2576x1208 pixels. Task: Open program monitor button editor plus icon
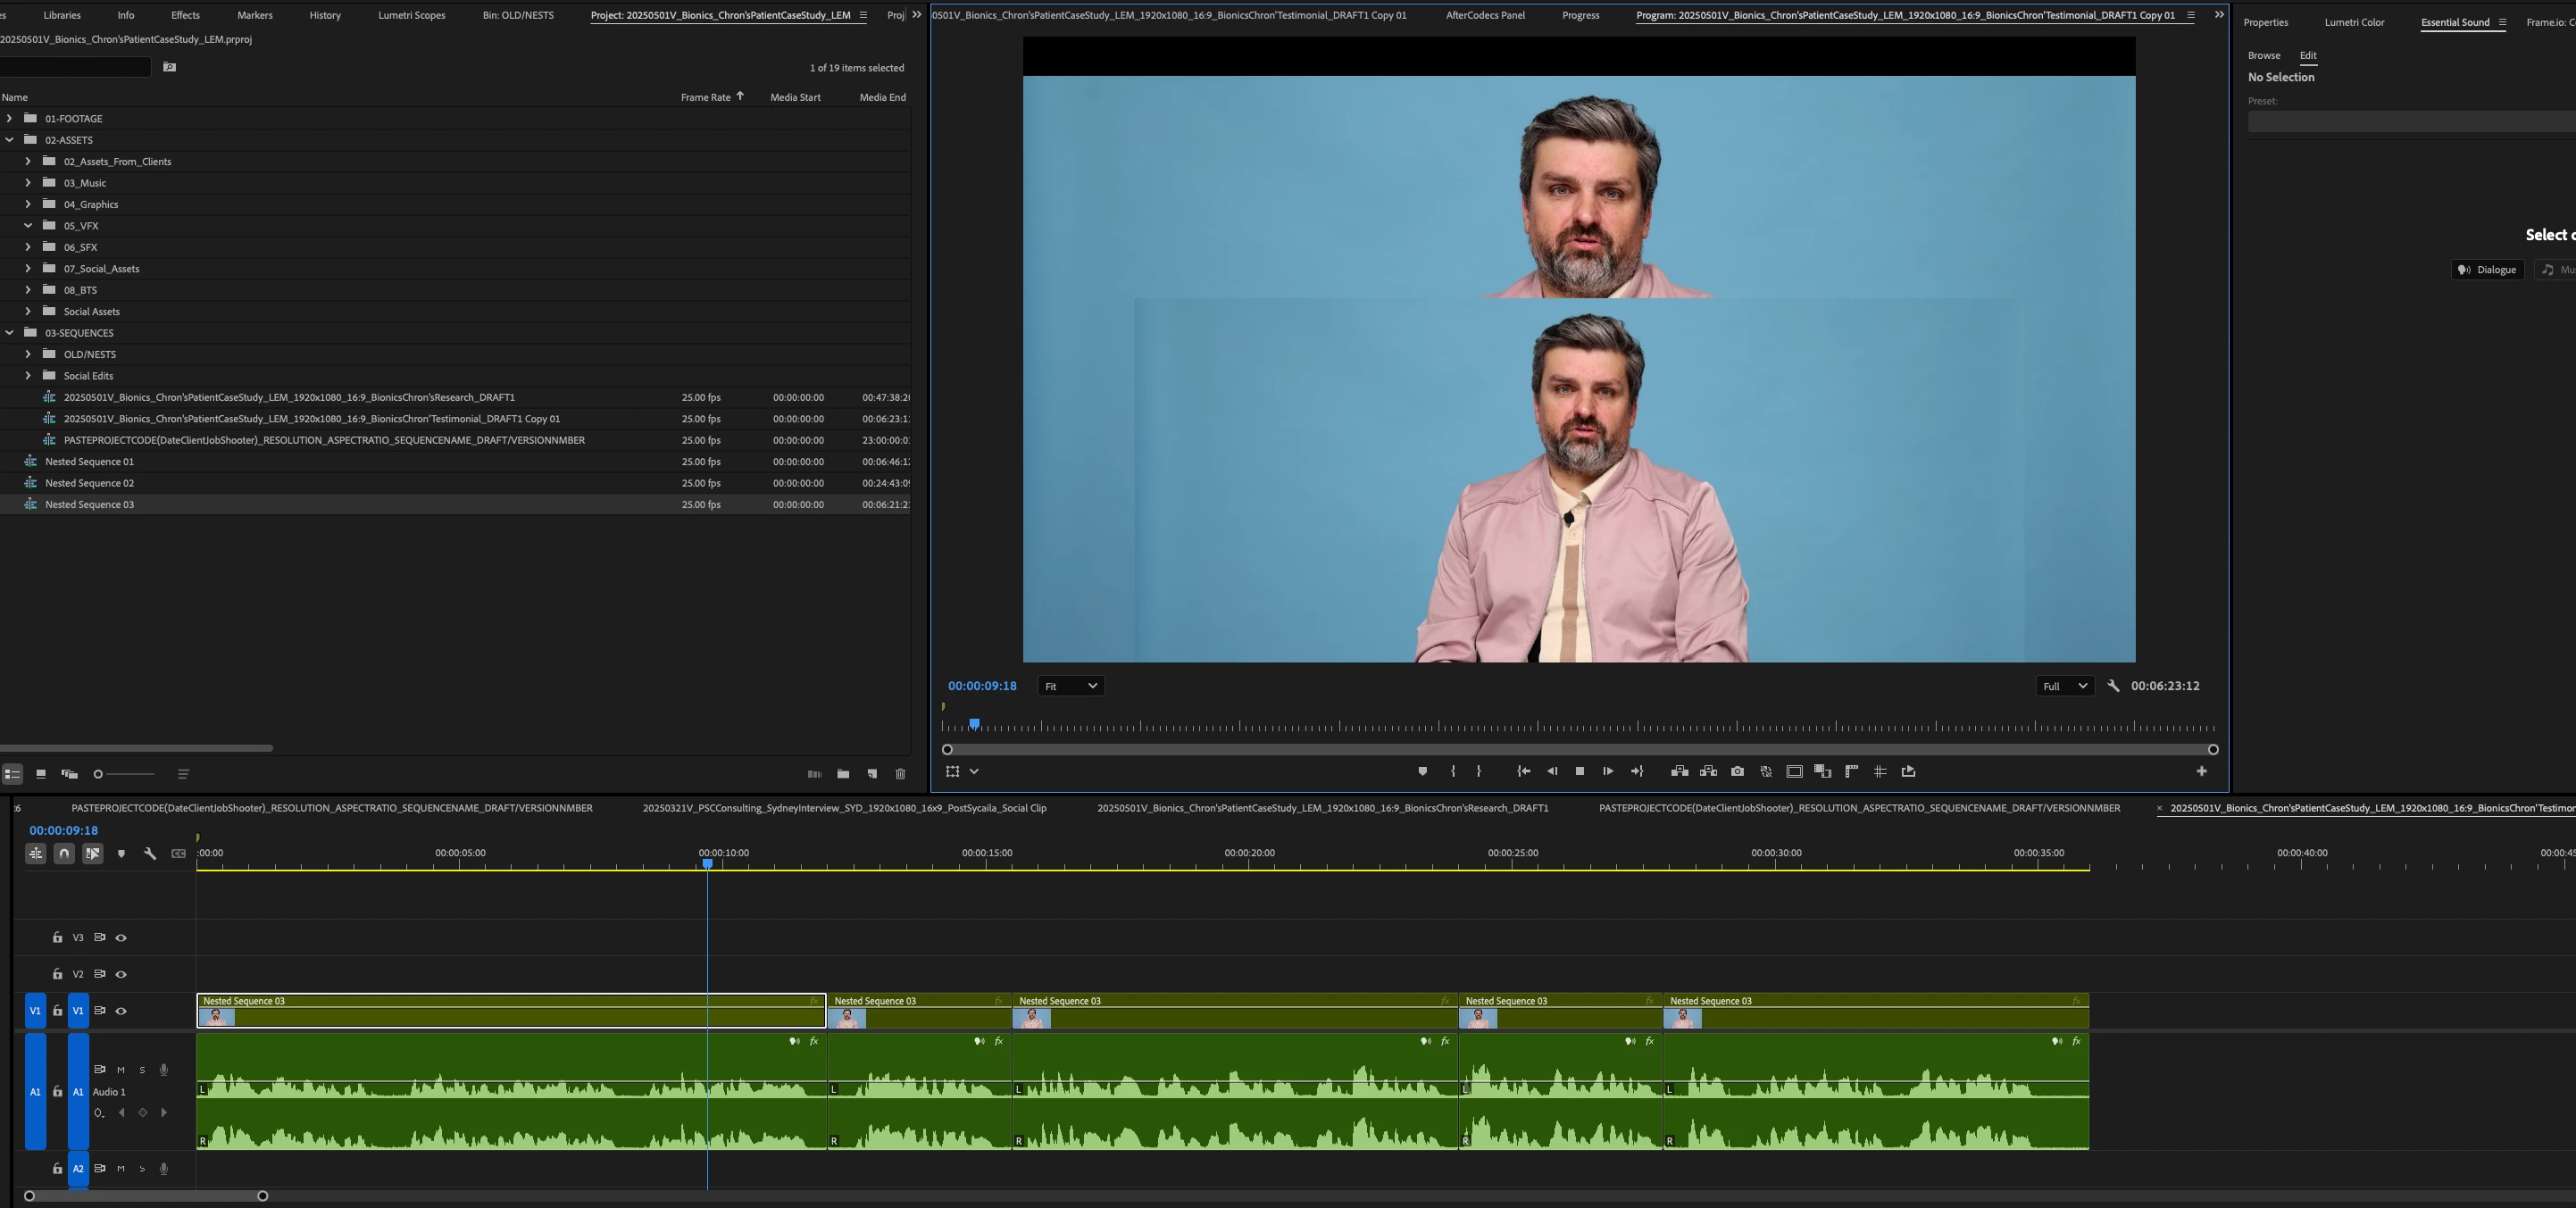point(2201,771)
